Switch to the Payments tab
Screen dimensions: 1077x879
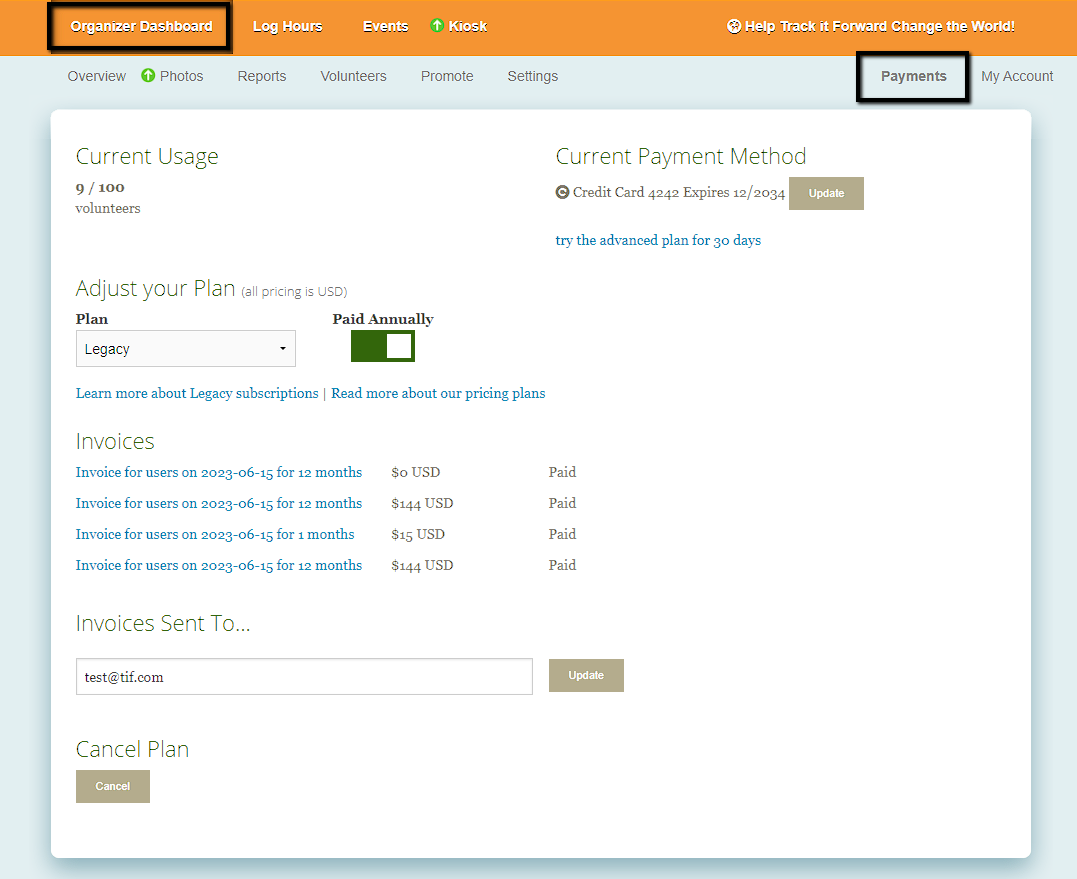(x=913, y=77)
